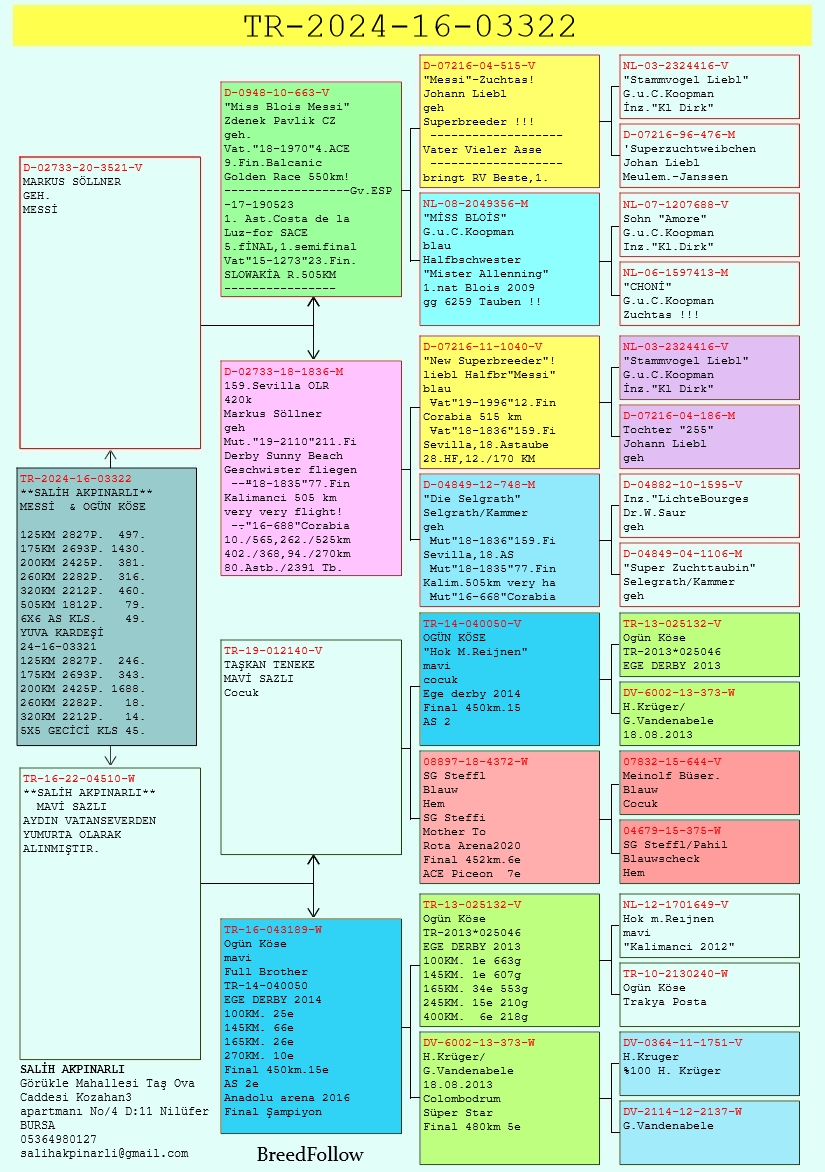Screen dimensions: 825x1172
Task: Select the Superbreeder !!! line
Action: coord(478,121)
